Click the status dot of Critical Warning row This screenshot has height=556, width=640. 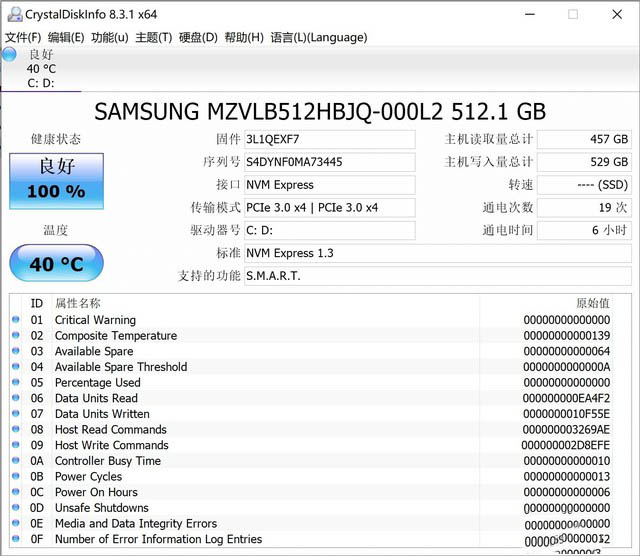tap(16, 320)
